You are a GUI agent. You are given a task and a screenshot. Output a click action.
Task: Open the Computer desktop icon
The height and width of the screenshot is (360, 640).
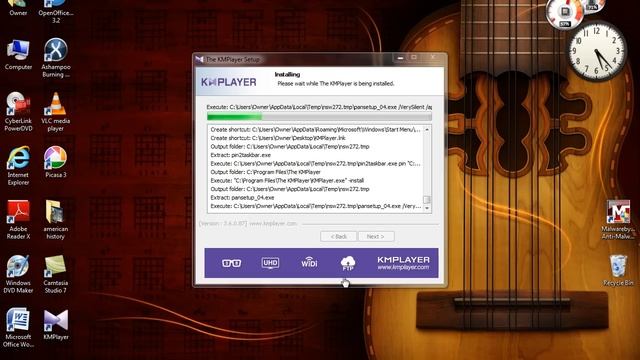[x=18, y=55]
